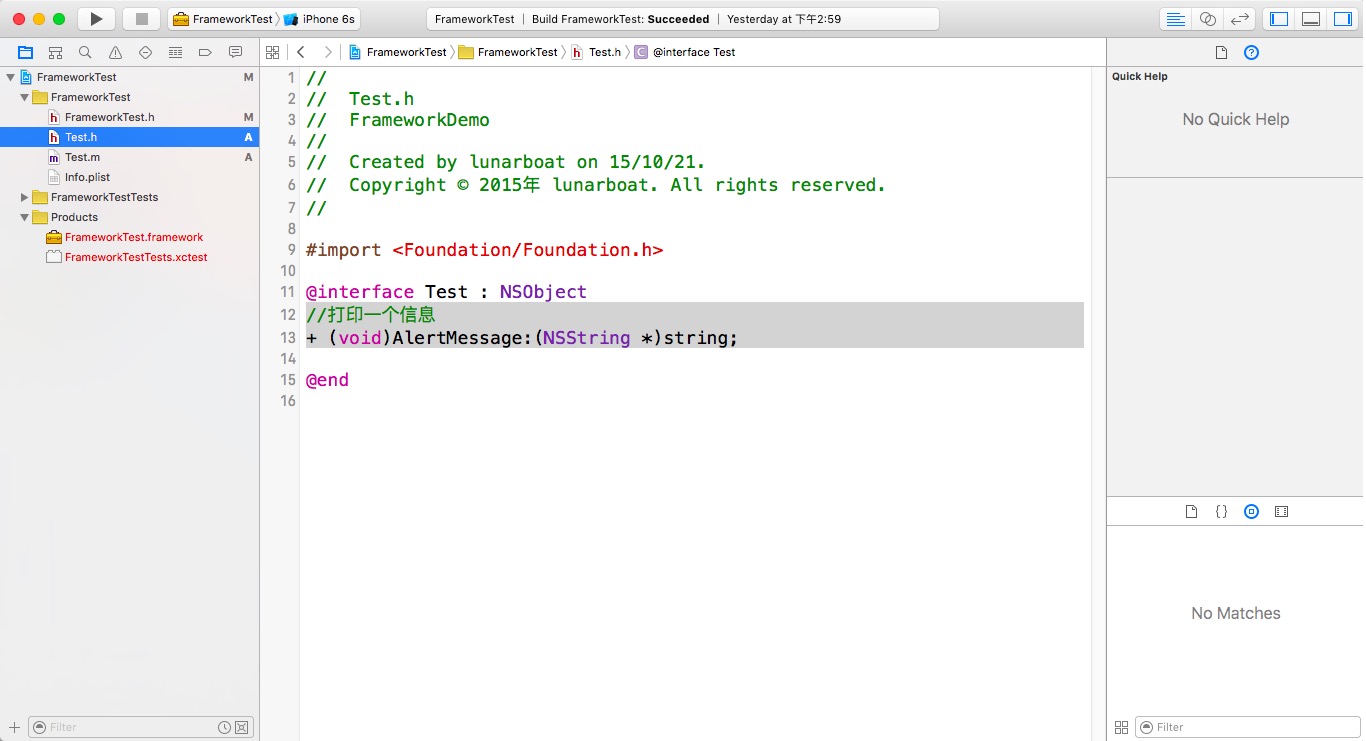
Task: Toggle the Debug area visibility
Action: (x=1311, y=19)
